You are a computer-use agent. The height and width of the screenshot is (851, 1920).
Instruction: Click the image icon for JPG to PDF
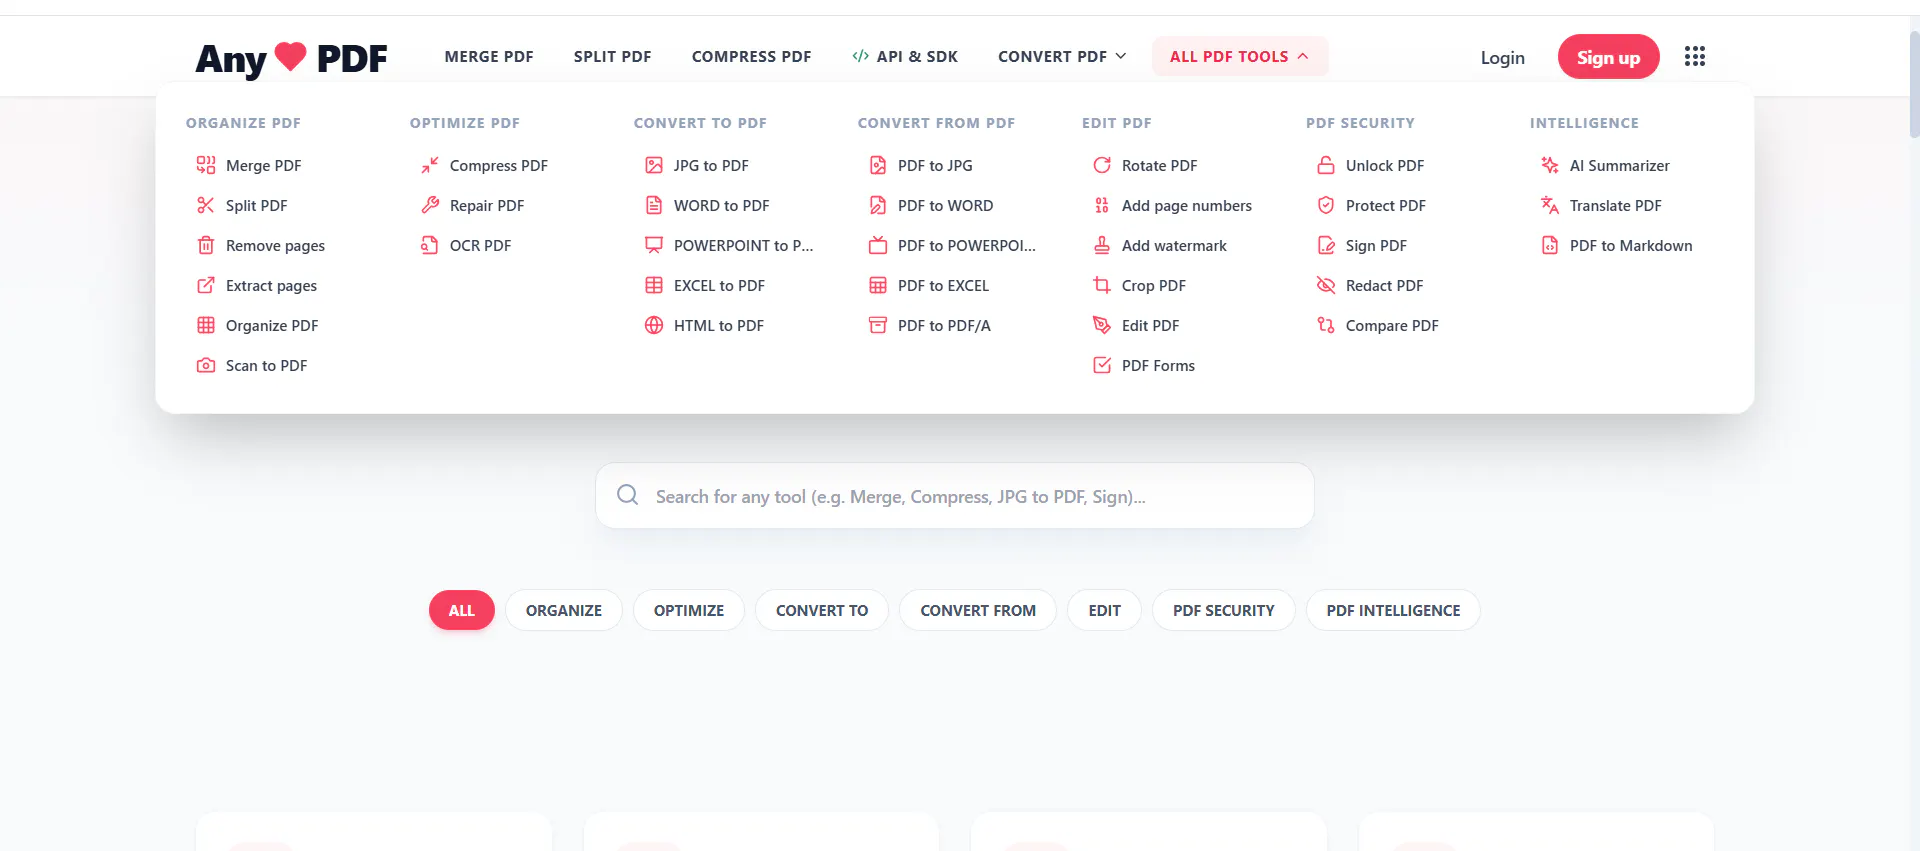654,165
